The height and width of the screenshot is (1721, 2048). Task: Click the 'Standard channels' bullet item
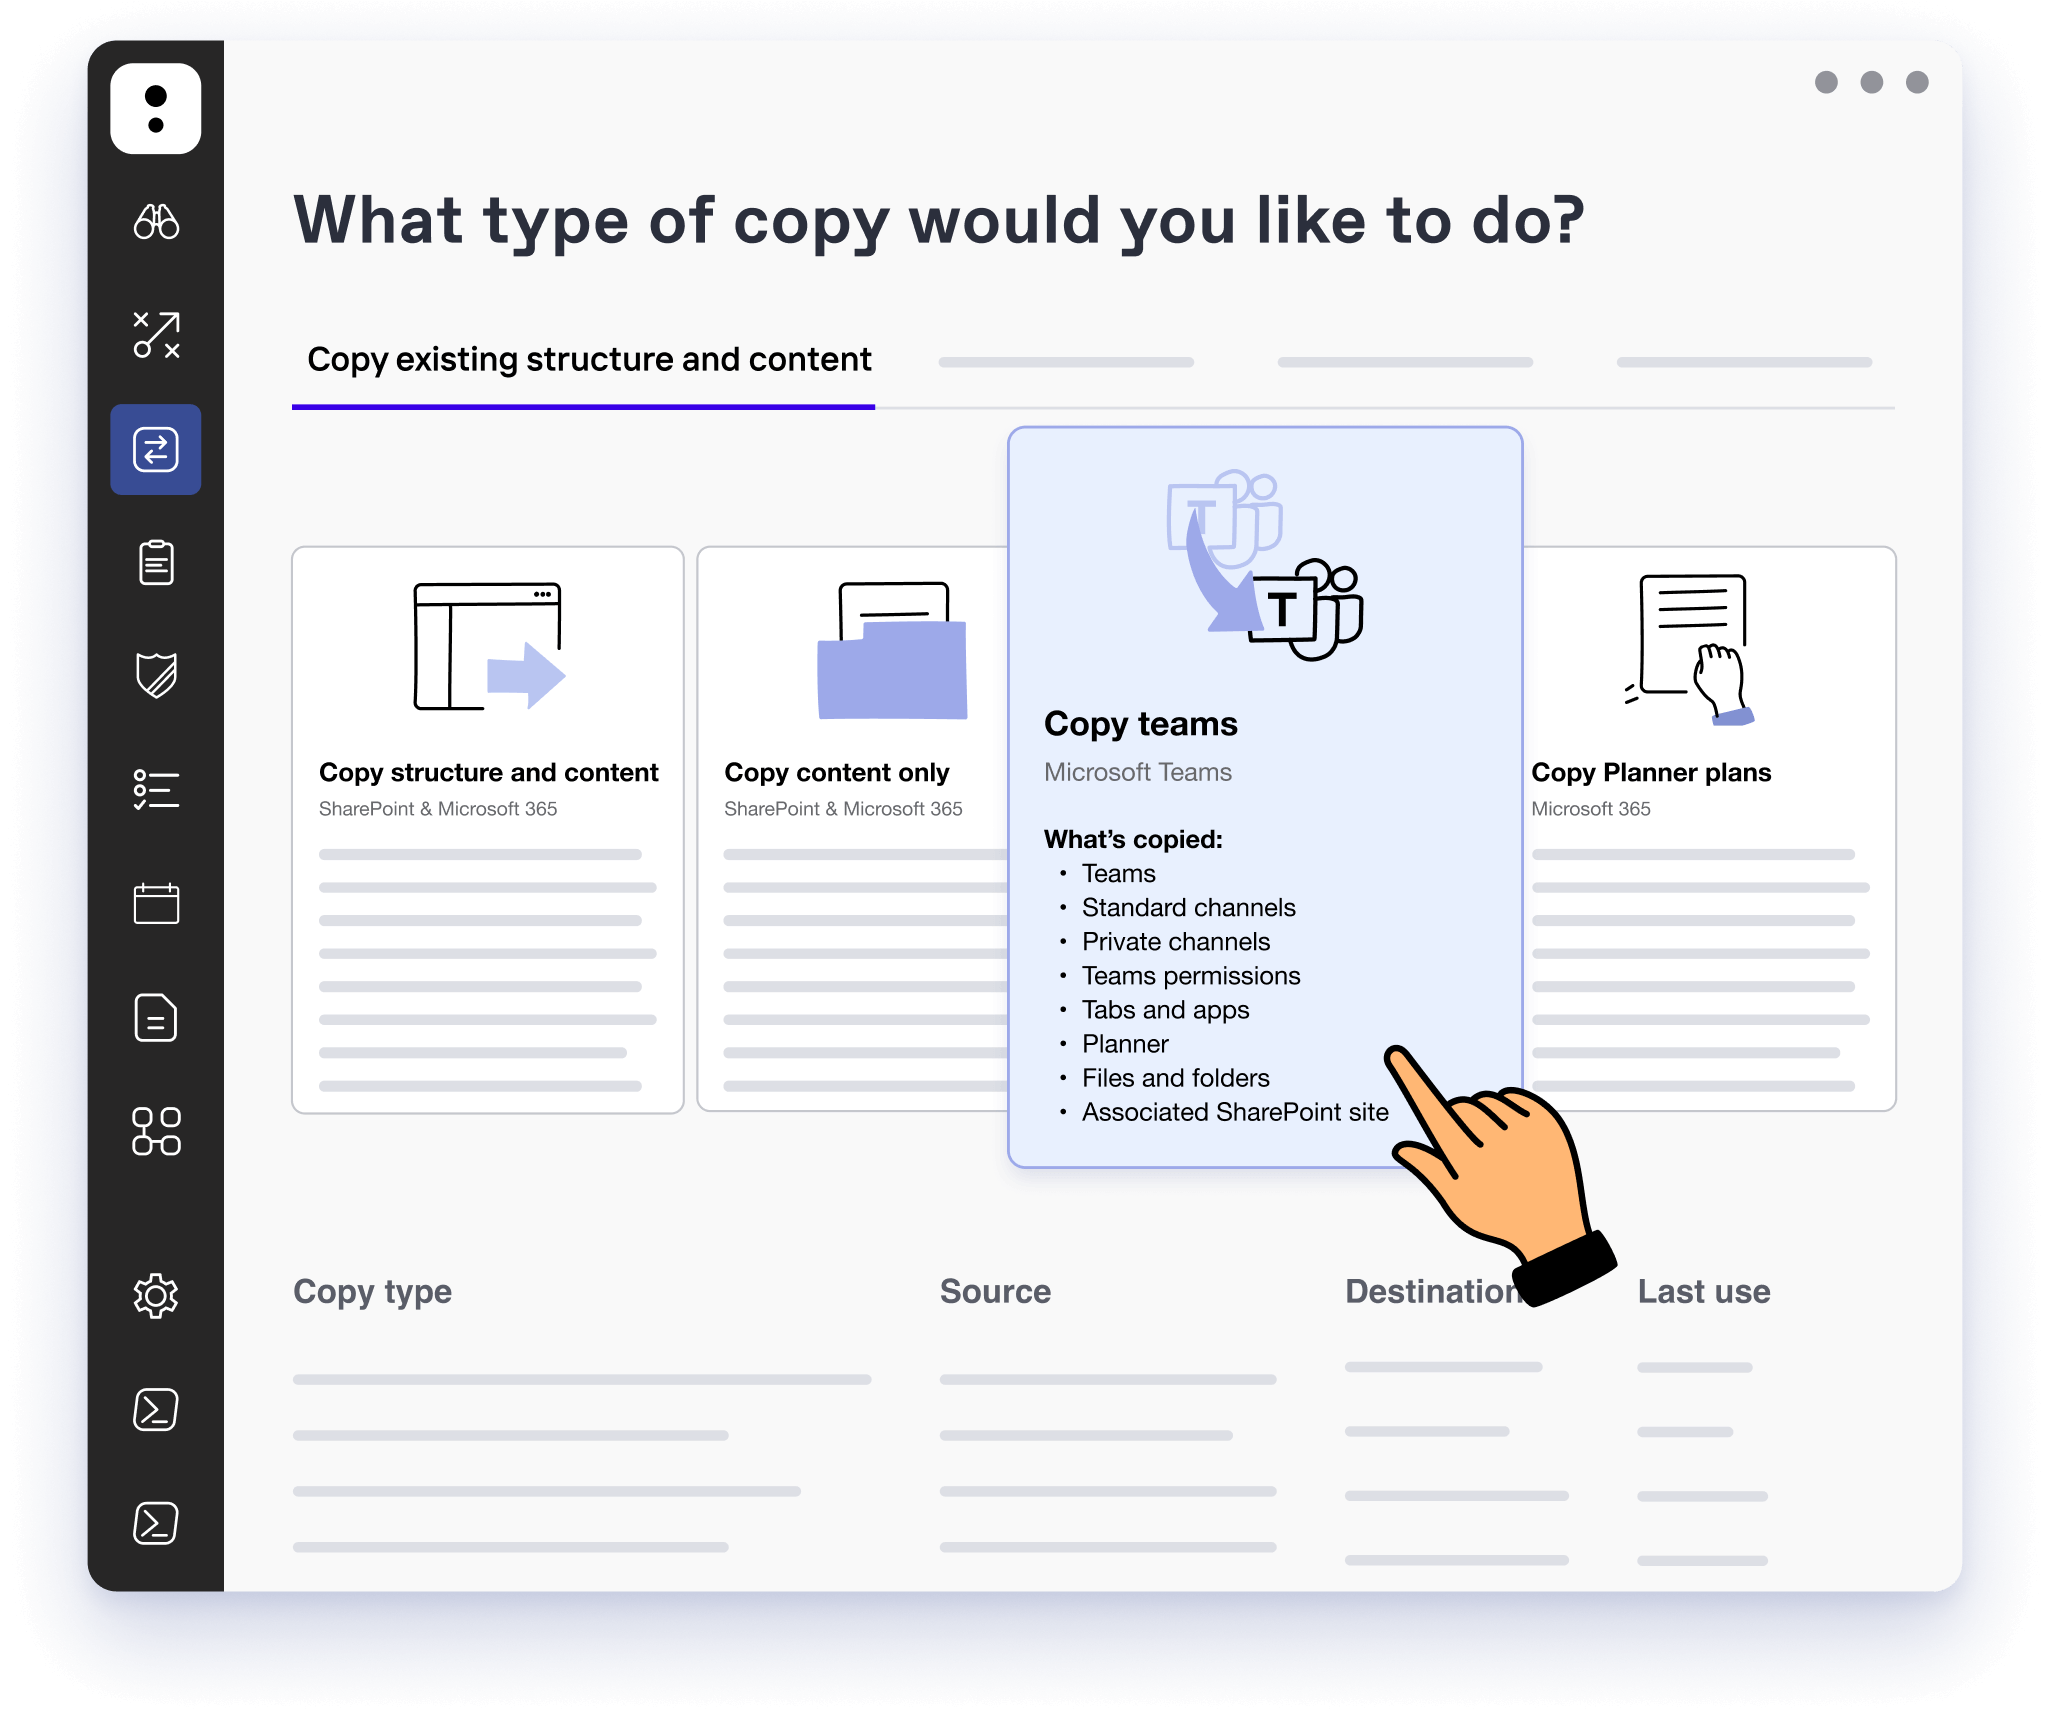(1189, 908)
